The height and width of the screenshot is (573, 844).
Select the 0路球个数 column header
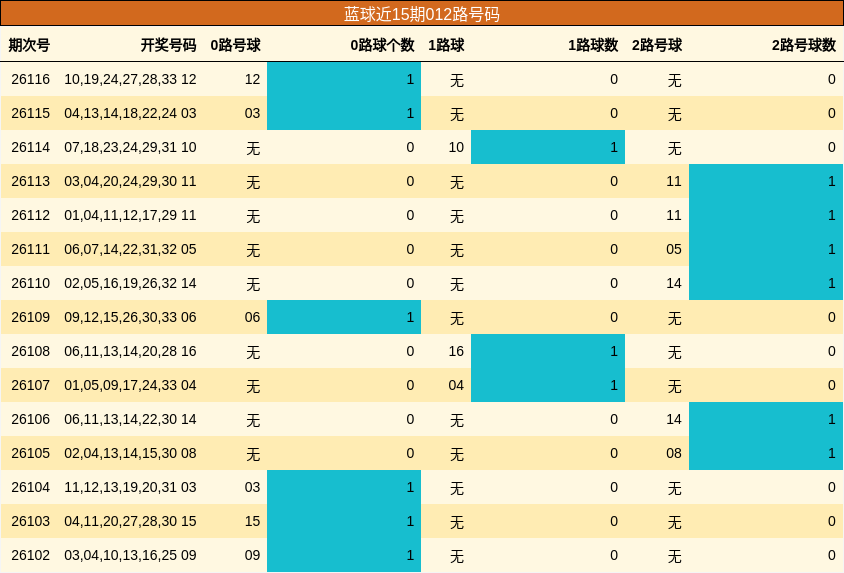coord(382,45)
